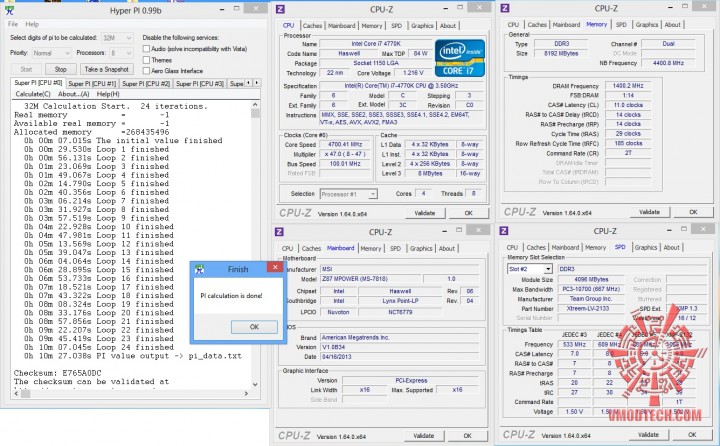Click the tab strip scroll right arrow
Viewport: 720px width, 446px height.
tap(257, 83)
